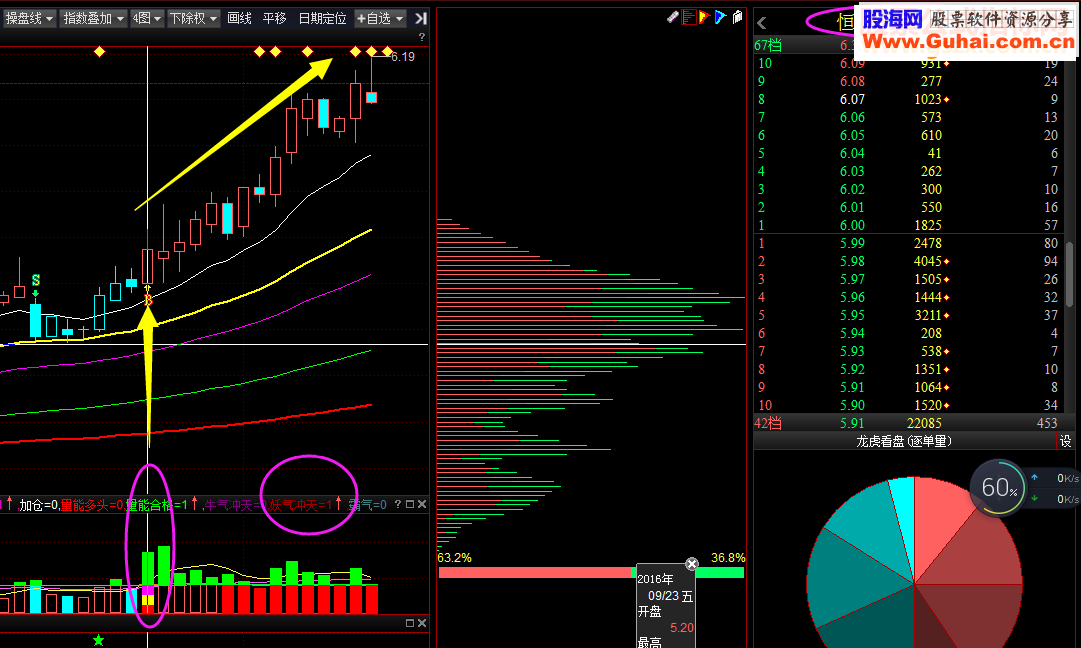Select the cyan-blue flame chip icon
Image resolution: width=1081 pixels, height=648 pixels.
click(720, 17)
